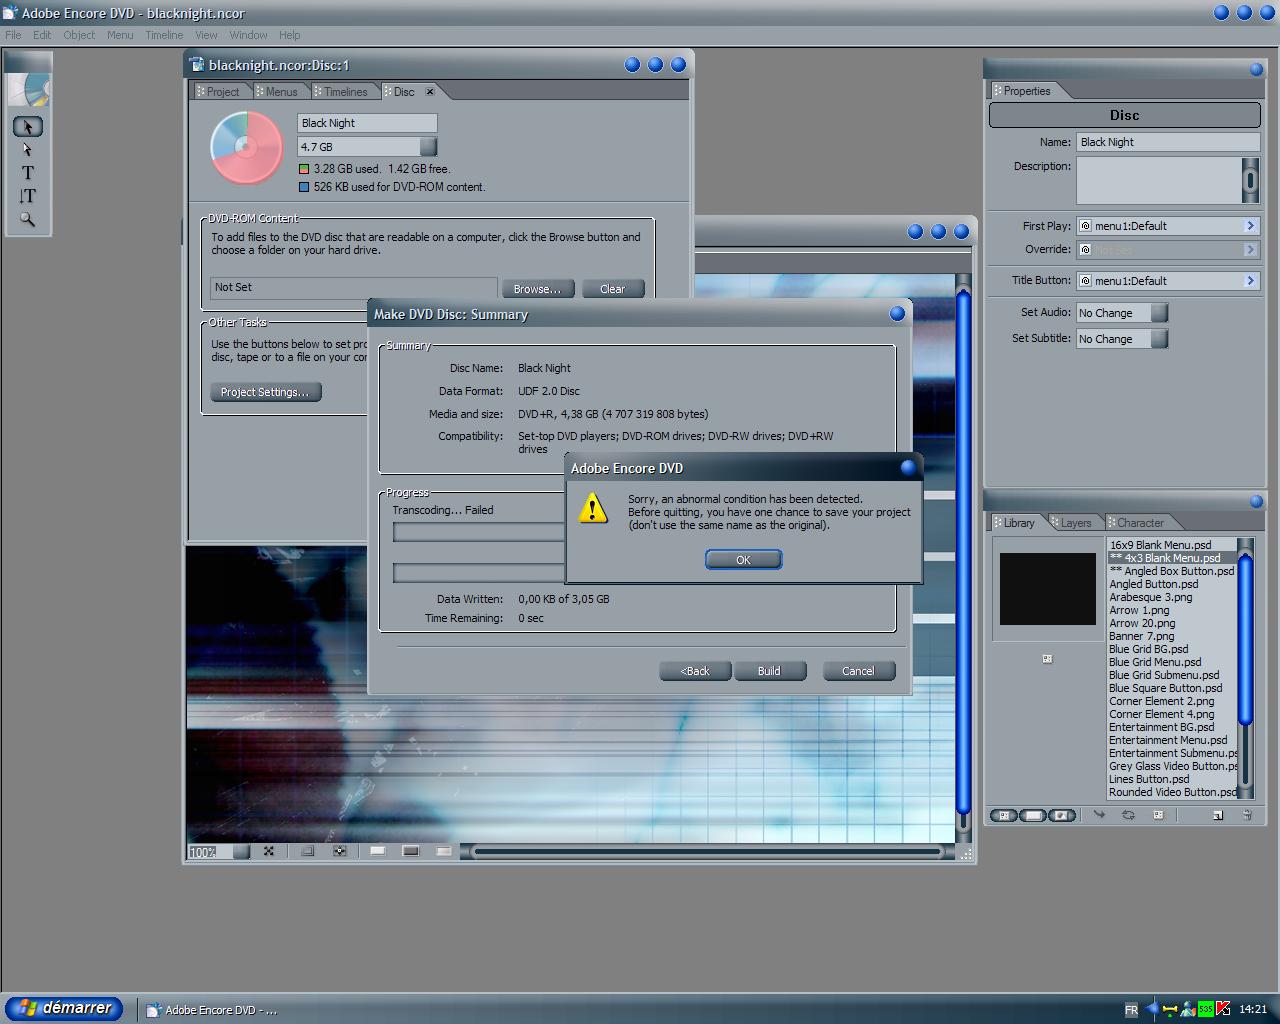
Task: Click the <Back button in Summary dialog
Action: (x=695, y=671)
